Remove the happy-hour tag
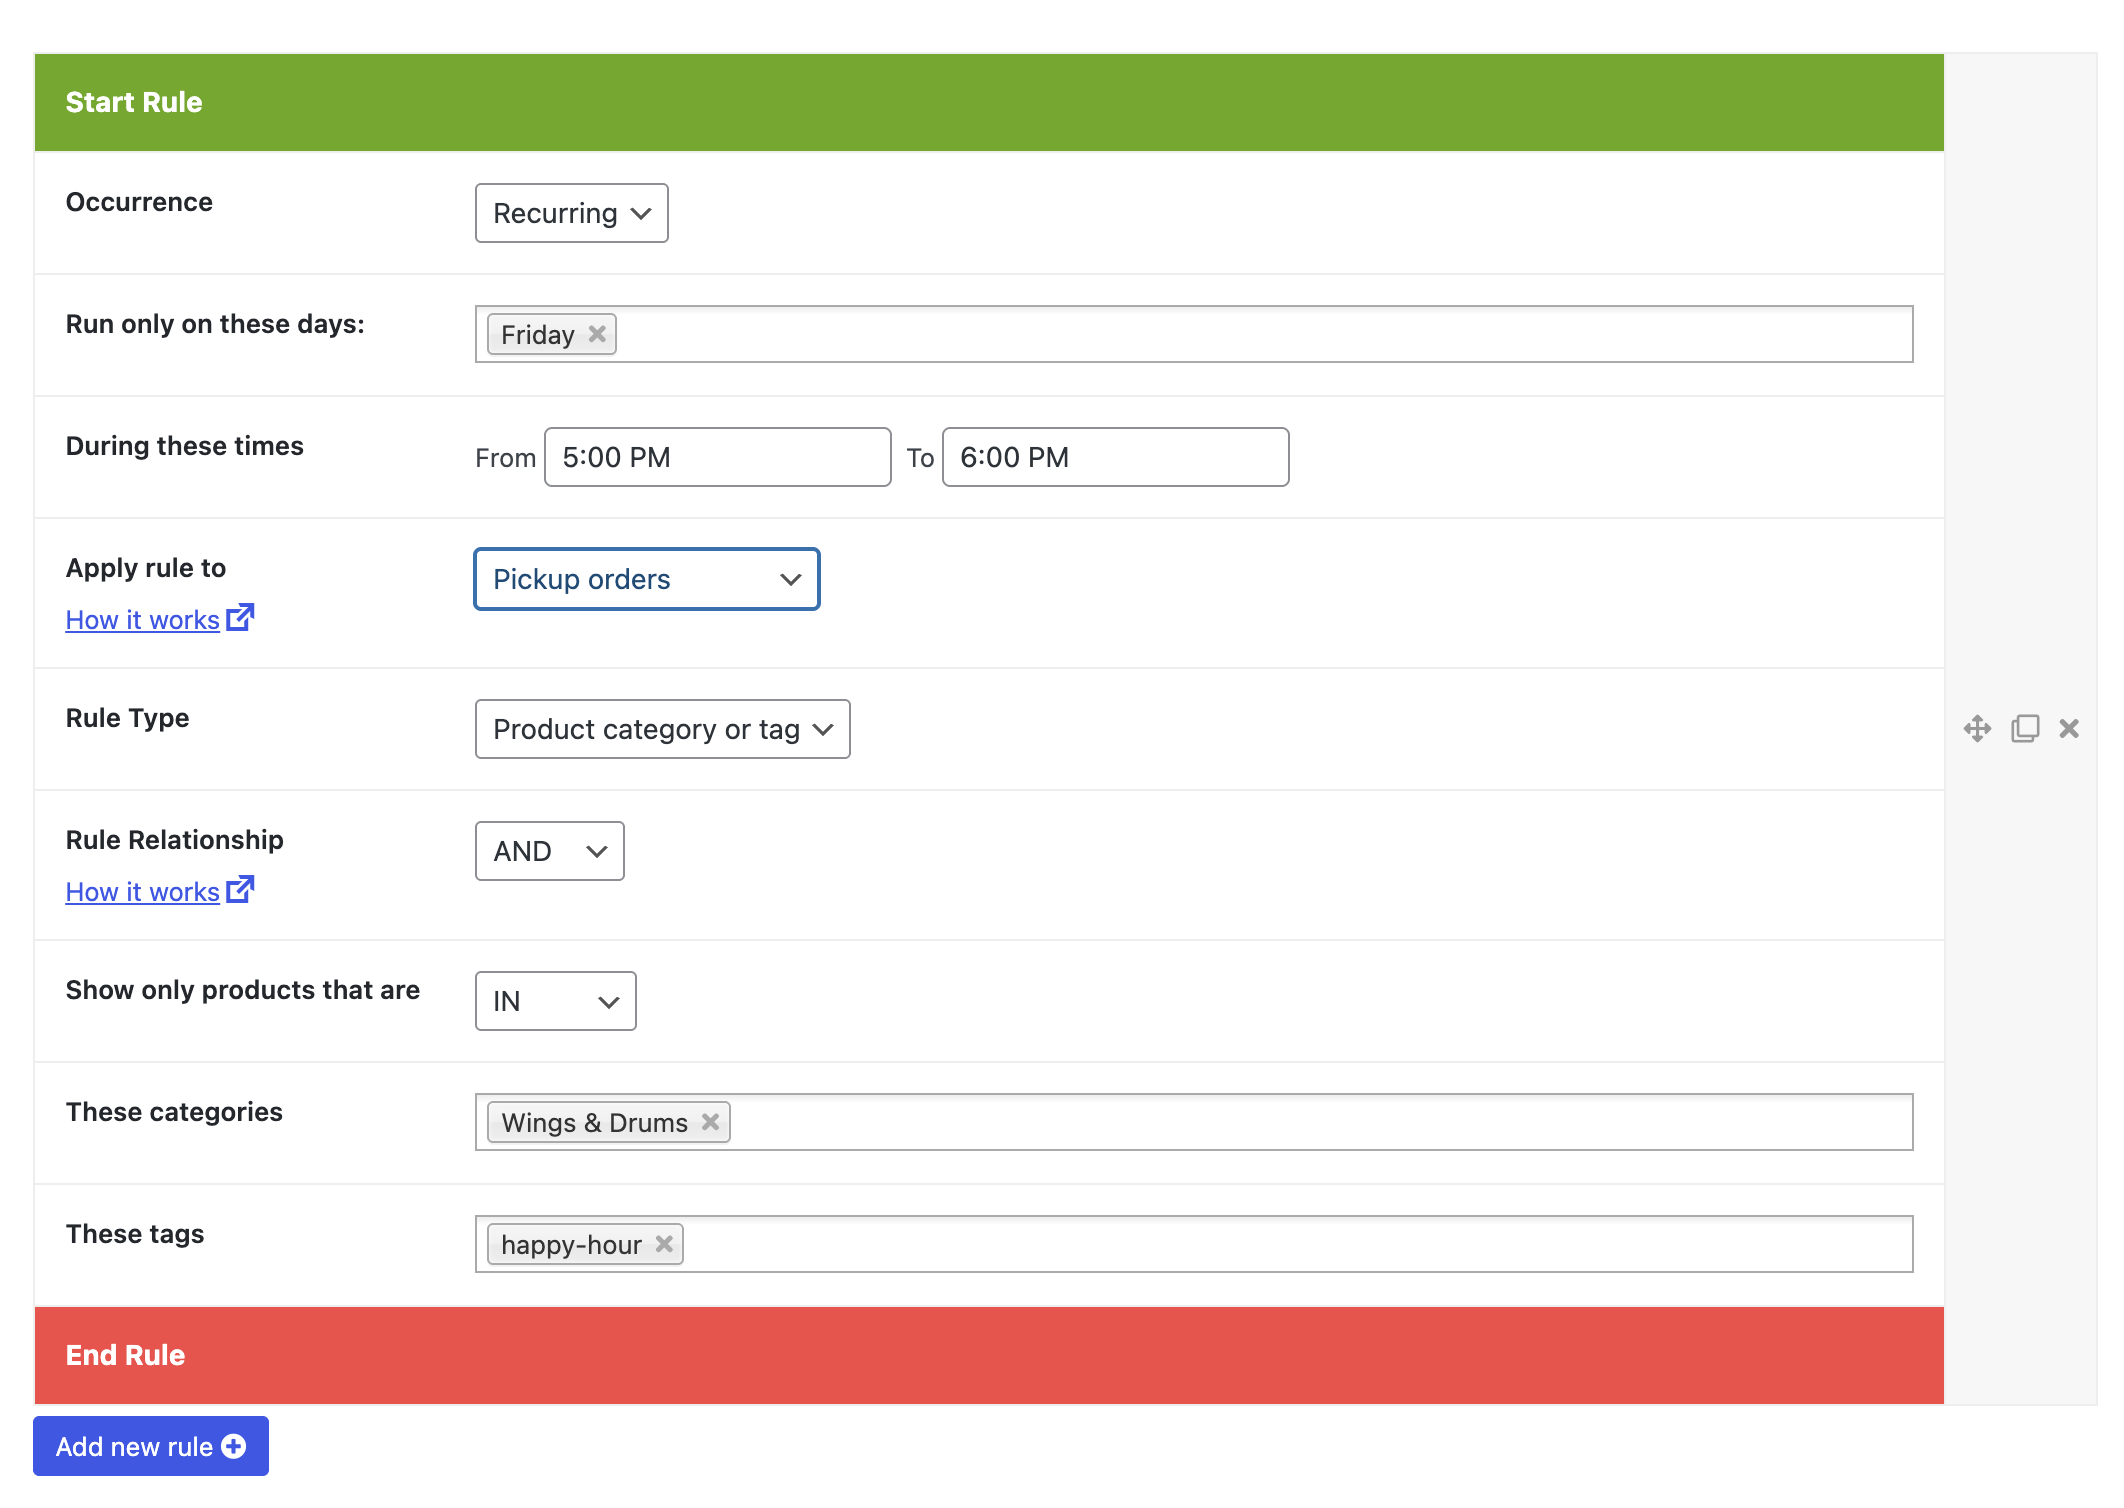This screenshot has width=2124, height=1508. 664,1244
